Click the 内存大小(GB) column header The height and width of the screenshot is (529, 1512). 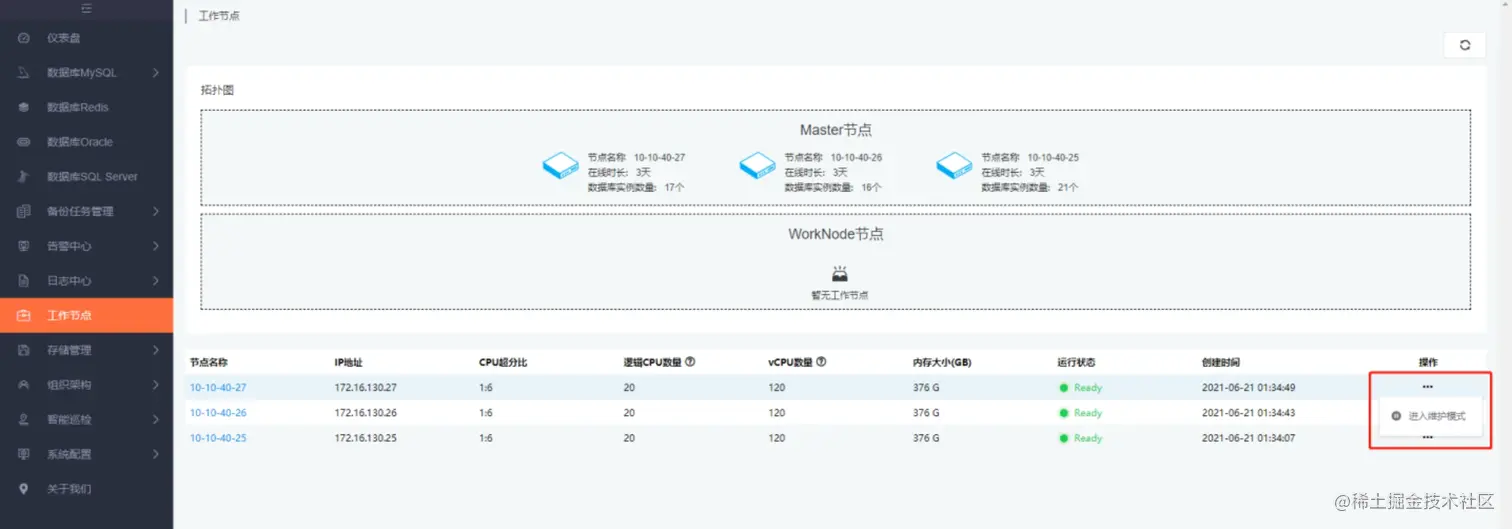pyautogui.click(x=943, y=362)
